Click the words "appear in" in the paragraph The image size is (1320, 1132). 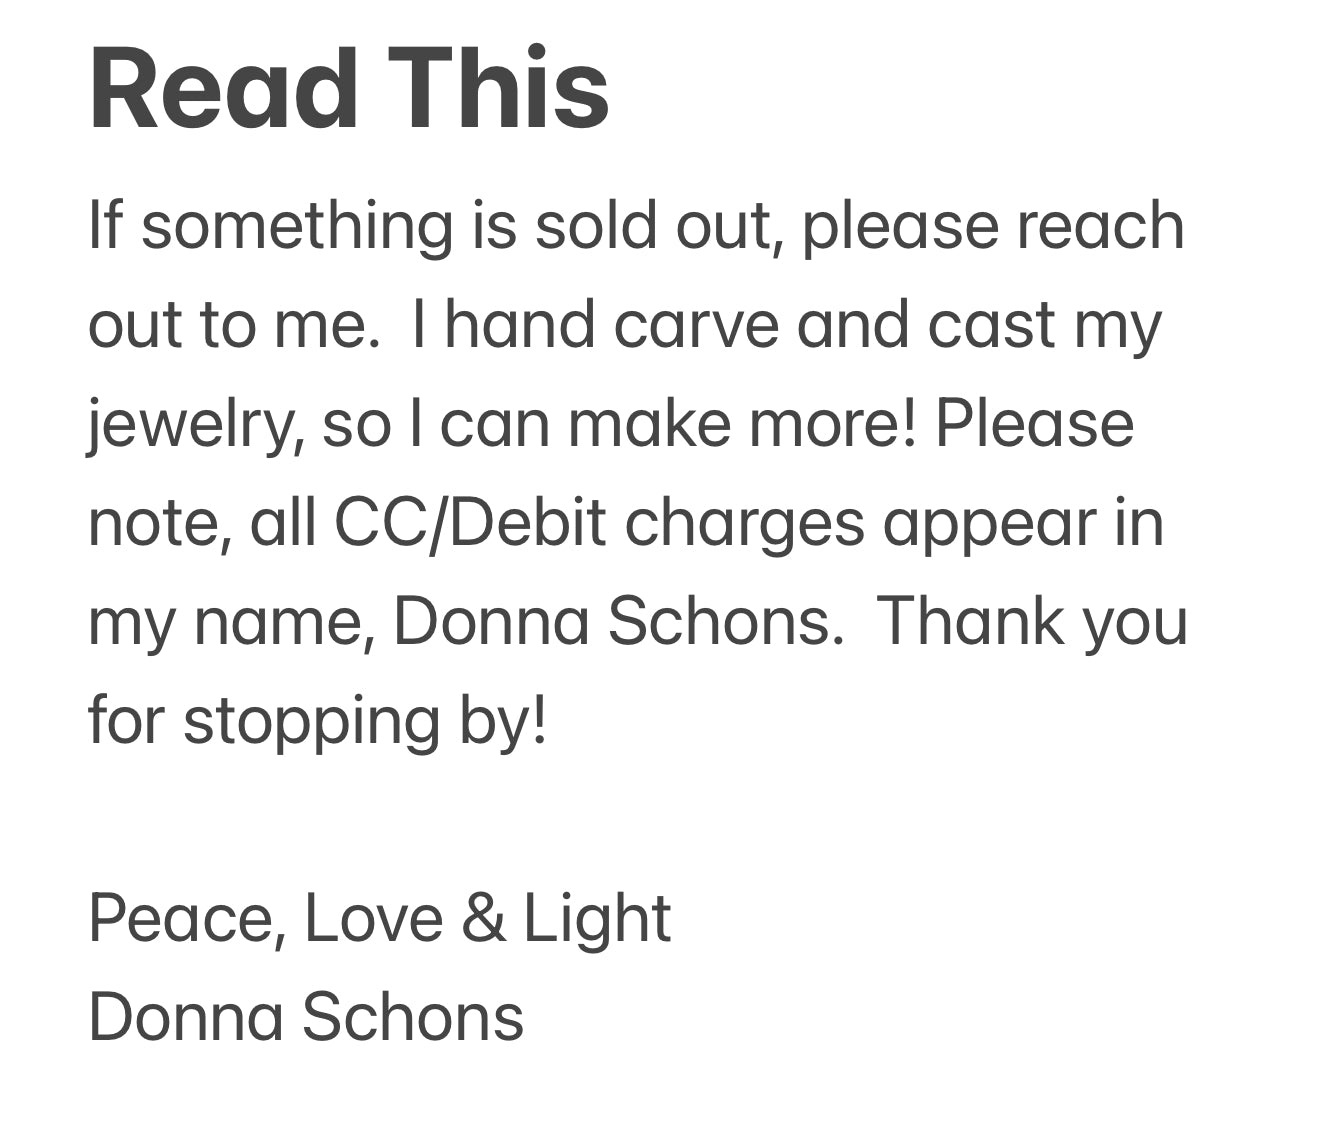click(x=1024, y=523)
